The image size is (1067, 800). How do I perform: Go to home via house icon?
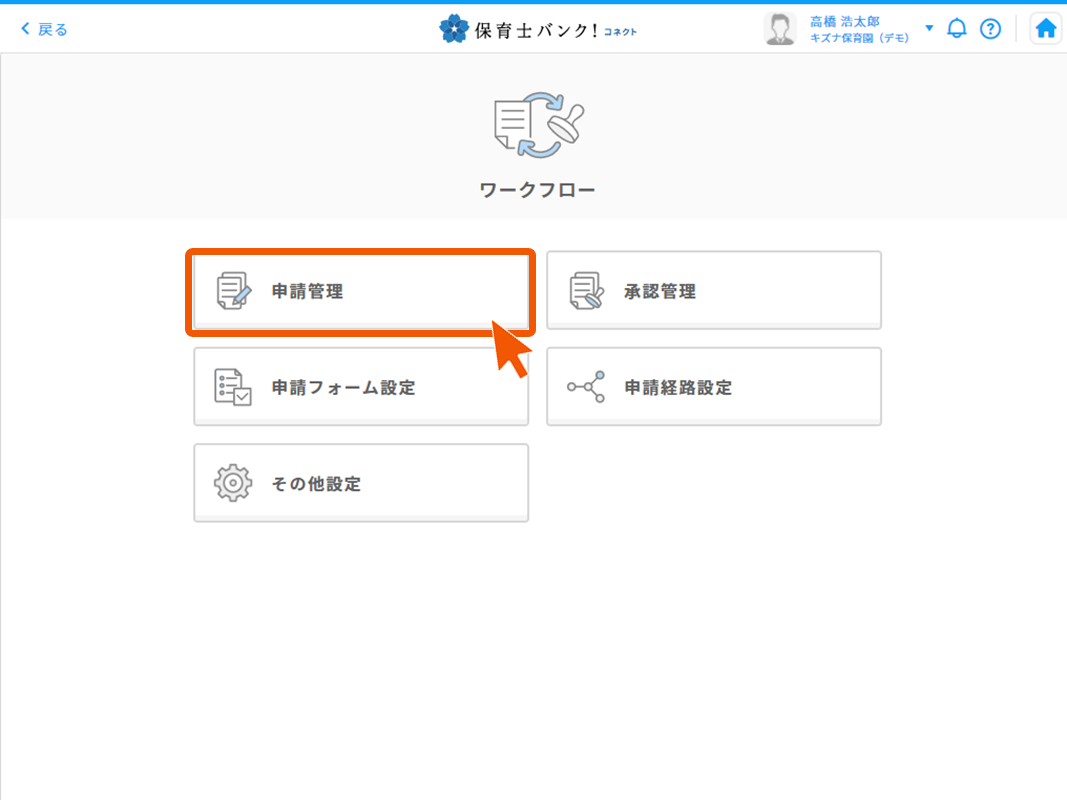[x=1045, y=29]
